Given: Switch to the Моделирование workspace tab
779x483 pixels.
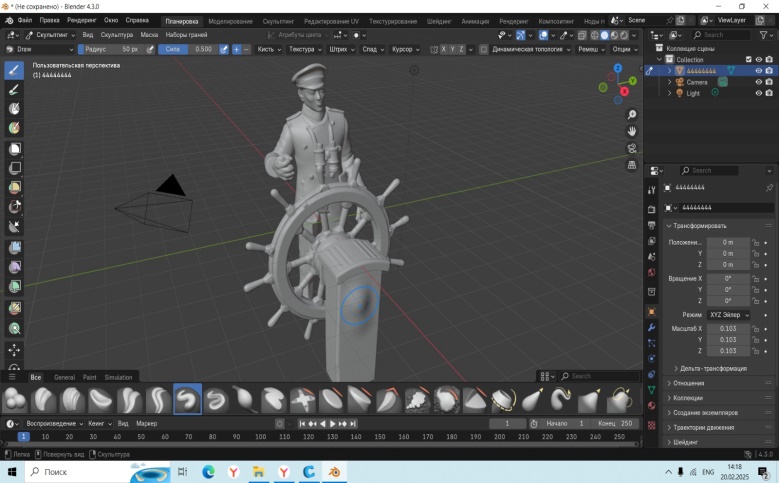Looking at the screenshot, I should tap(230, 21).
